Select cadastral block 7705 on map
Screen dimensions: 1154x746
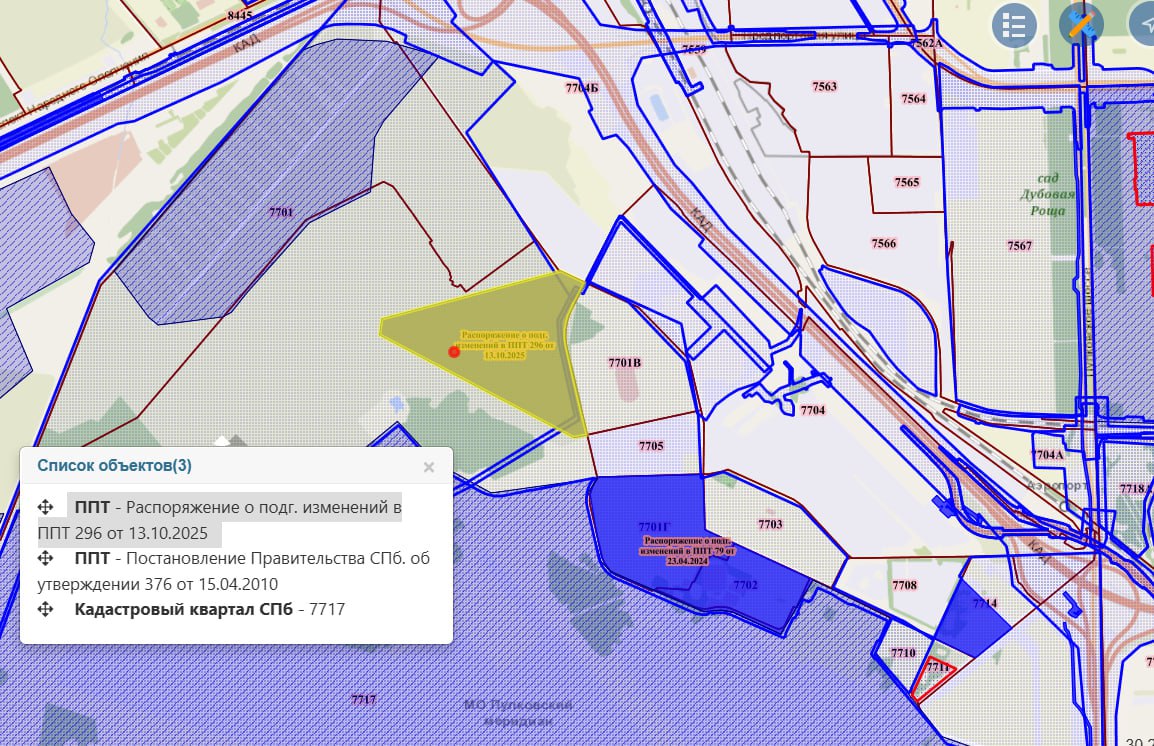click(x=650, y=446)
